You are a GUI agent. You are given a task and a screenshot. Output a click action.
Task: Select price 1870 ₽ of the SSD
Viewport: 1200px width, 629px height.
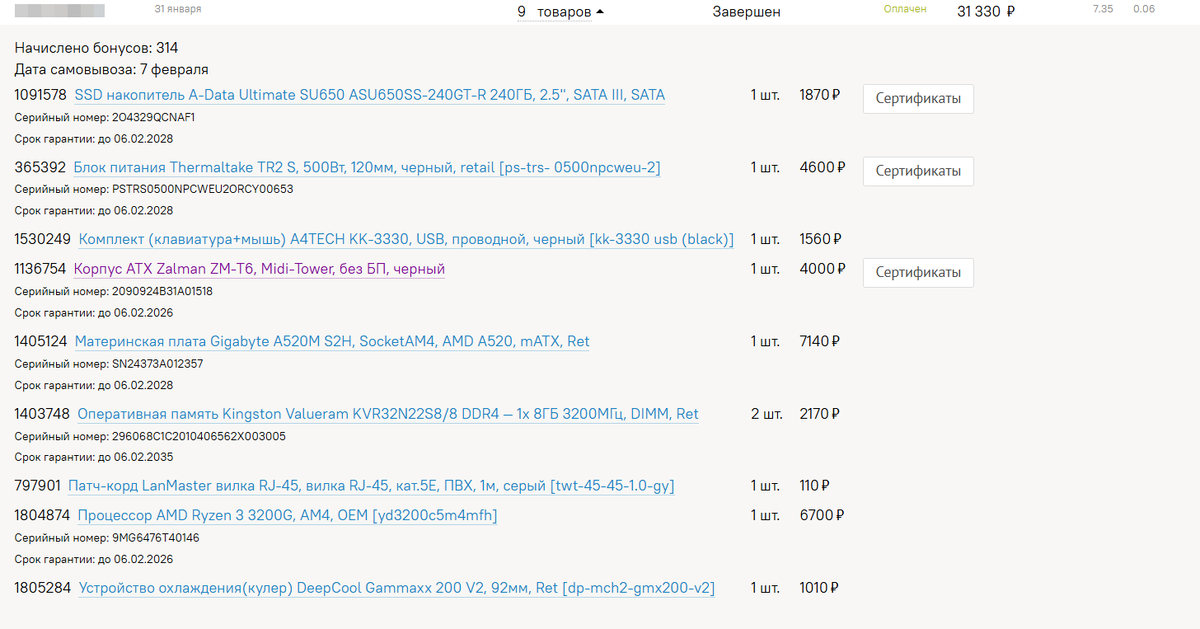(x=820, y=95)
